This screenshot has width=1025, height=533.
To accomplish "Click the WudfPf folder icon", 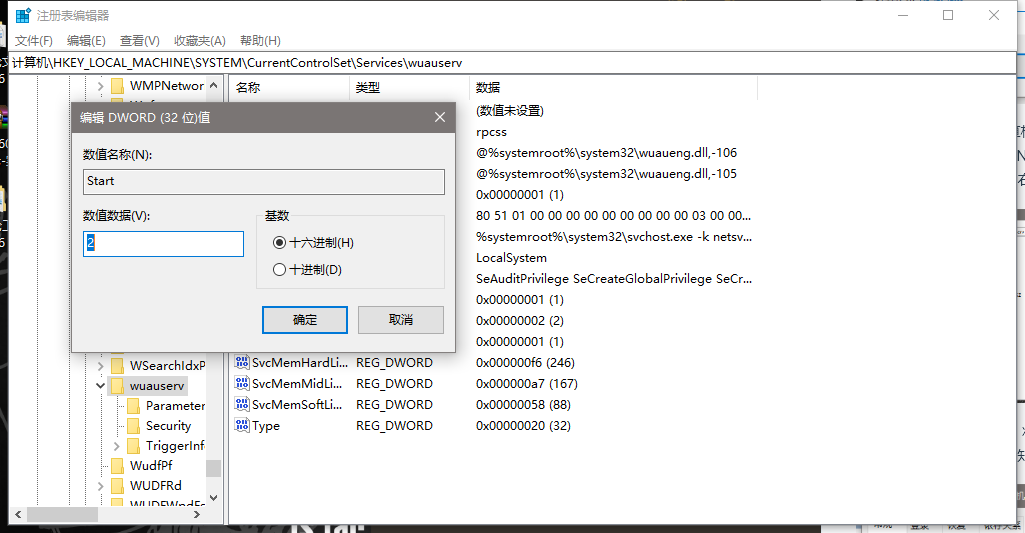I will pos(117,465).
